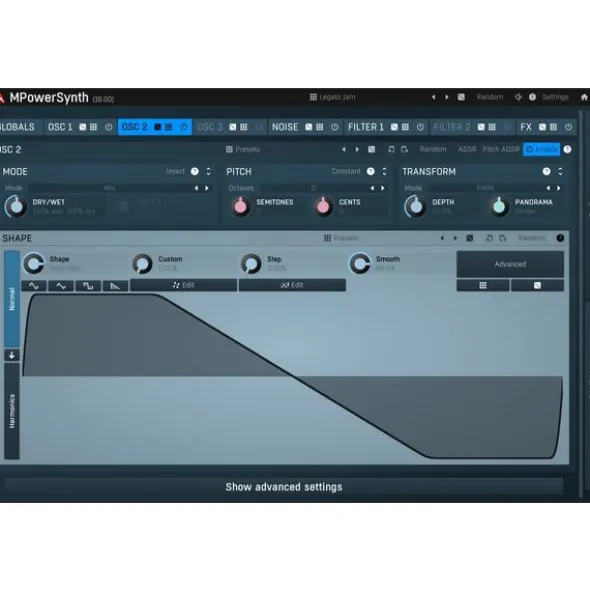Image resolution: width=590 pixels, height=591 pixels.
Task: Open the OSC 1 presets grid icon
Action: point(93,127)
